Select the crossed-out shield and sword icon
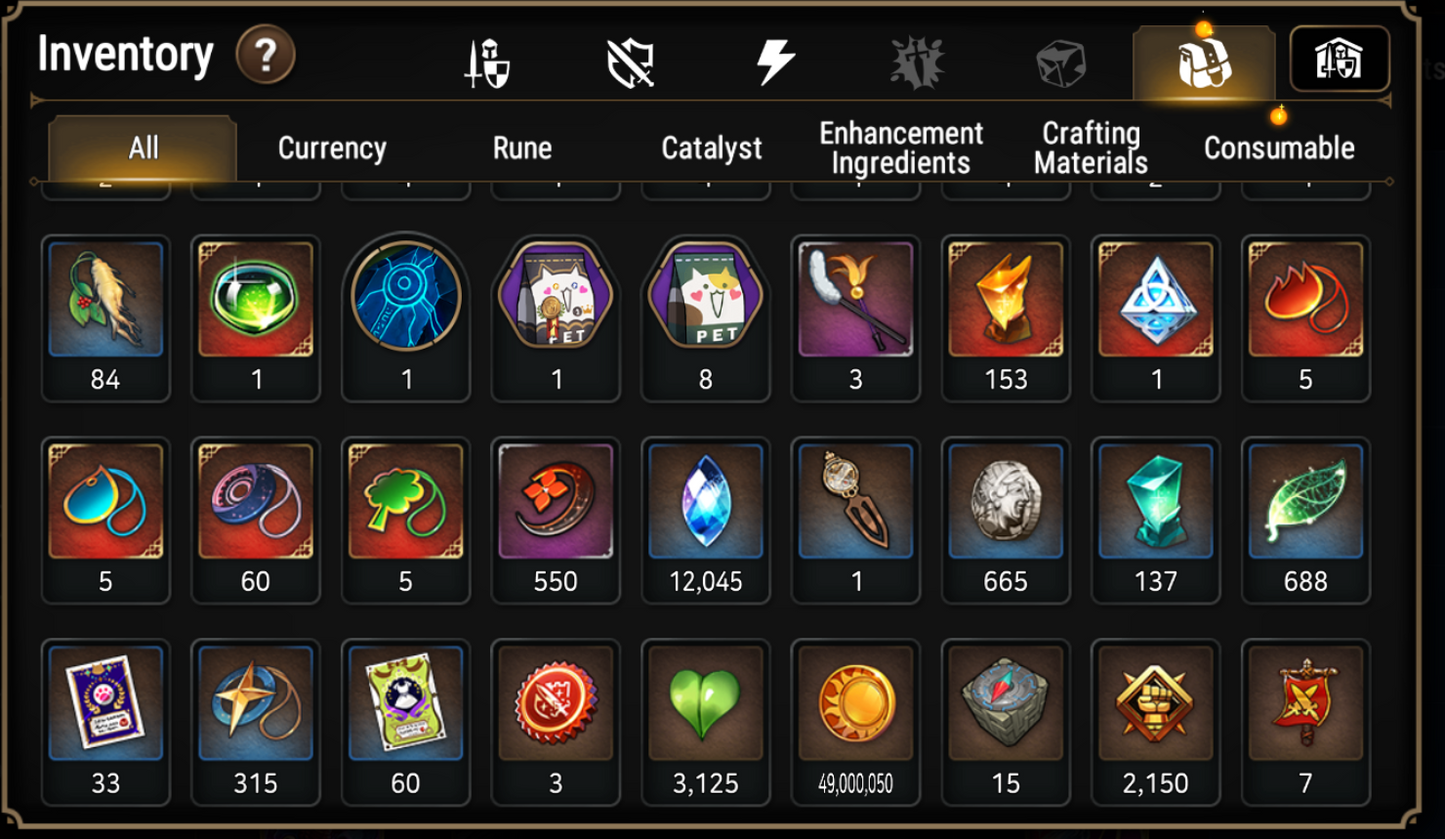The image size is (1445, 839). (631, 64)
